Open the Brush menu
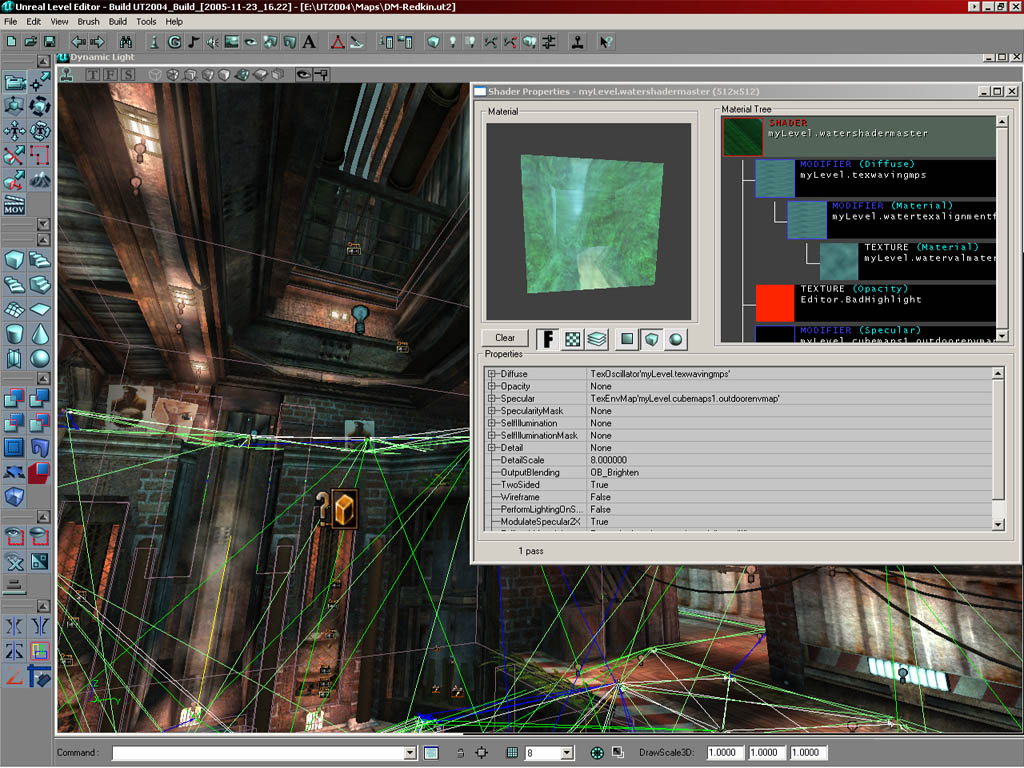 [x=88, y=22]
